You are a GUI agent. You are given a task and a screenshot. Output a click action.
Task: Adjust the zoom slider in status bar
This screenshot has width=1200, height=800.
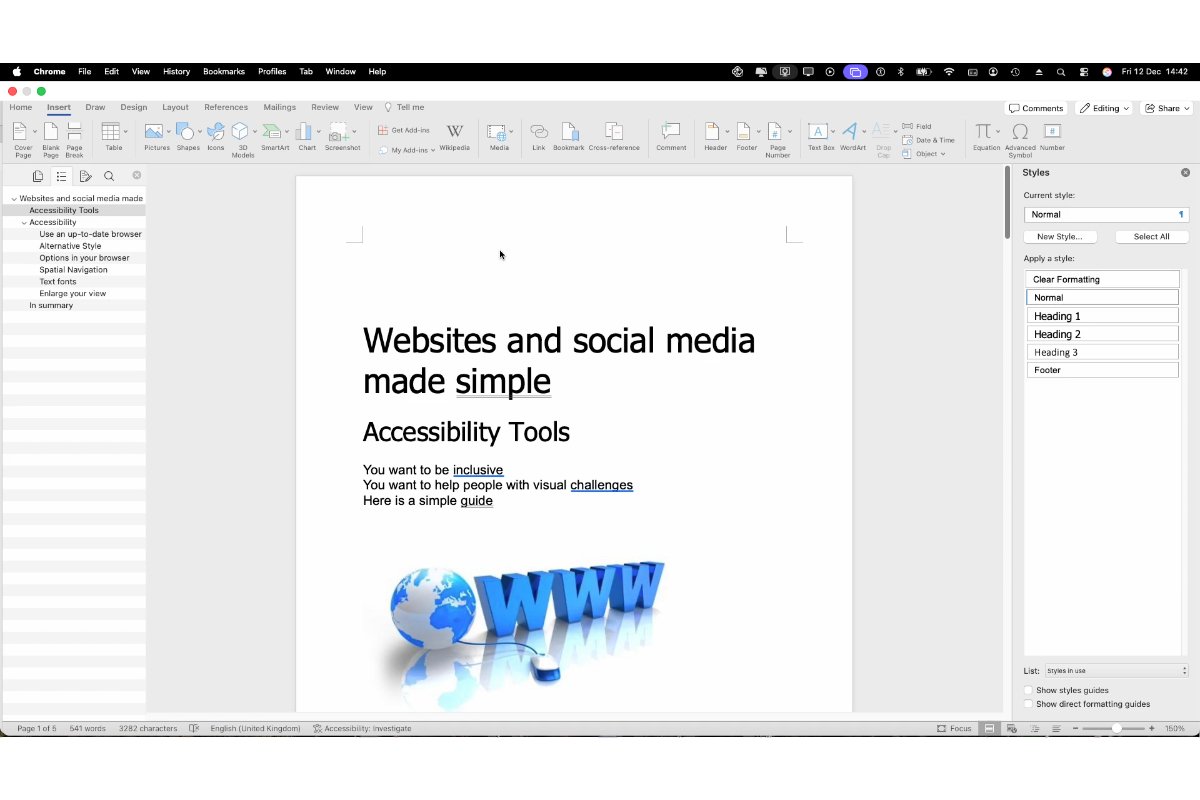(x=1116, y=728)
